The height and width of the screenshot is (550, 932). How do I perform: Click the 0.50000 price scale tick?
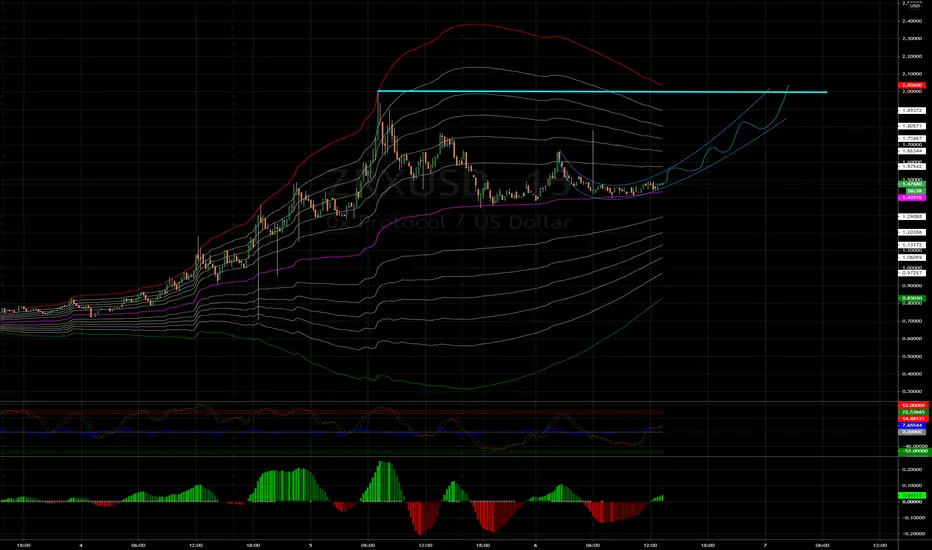click(x=912, y=357)
